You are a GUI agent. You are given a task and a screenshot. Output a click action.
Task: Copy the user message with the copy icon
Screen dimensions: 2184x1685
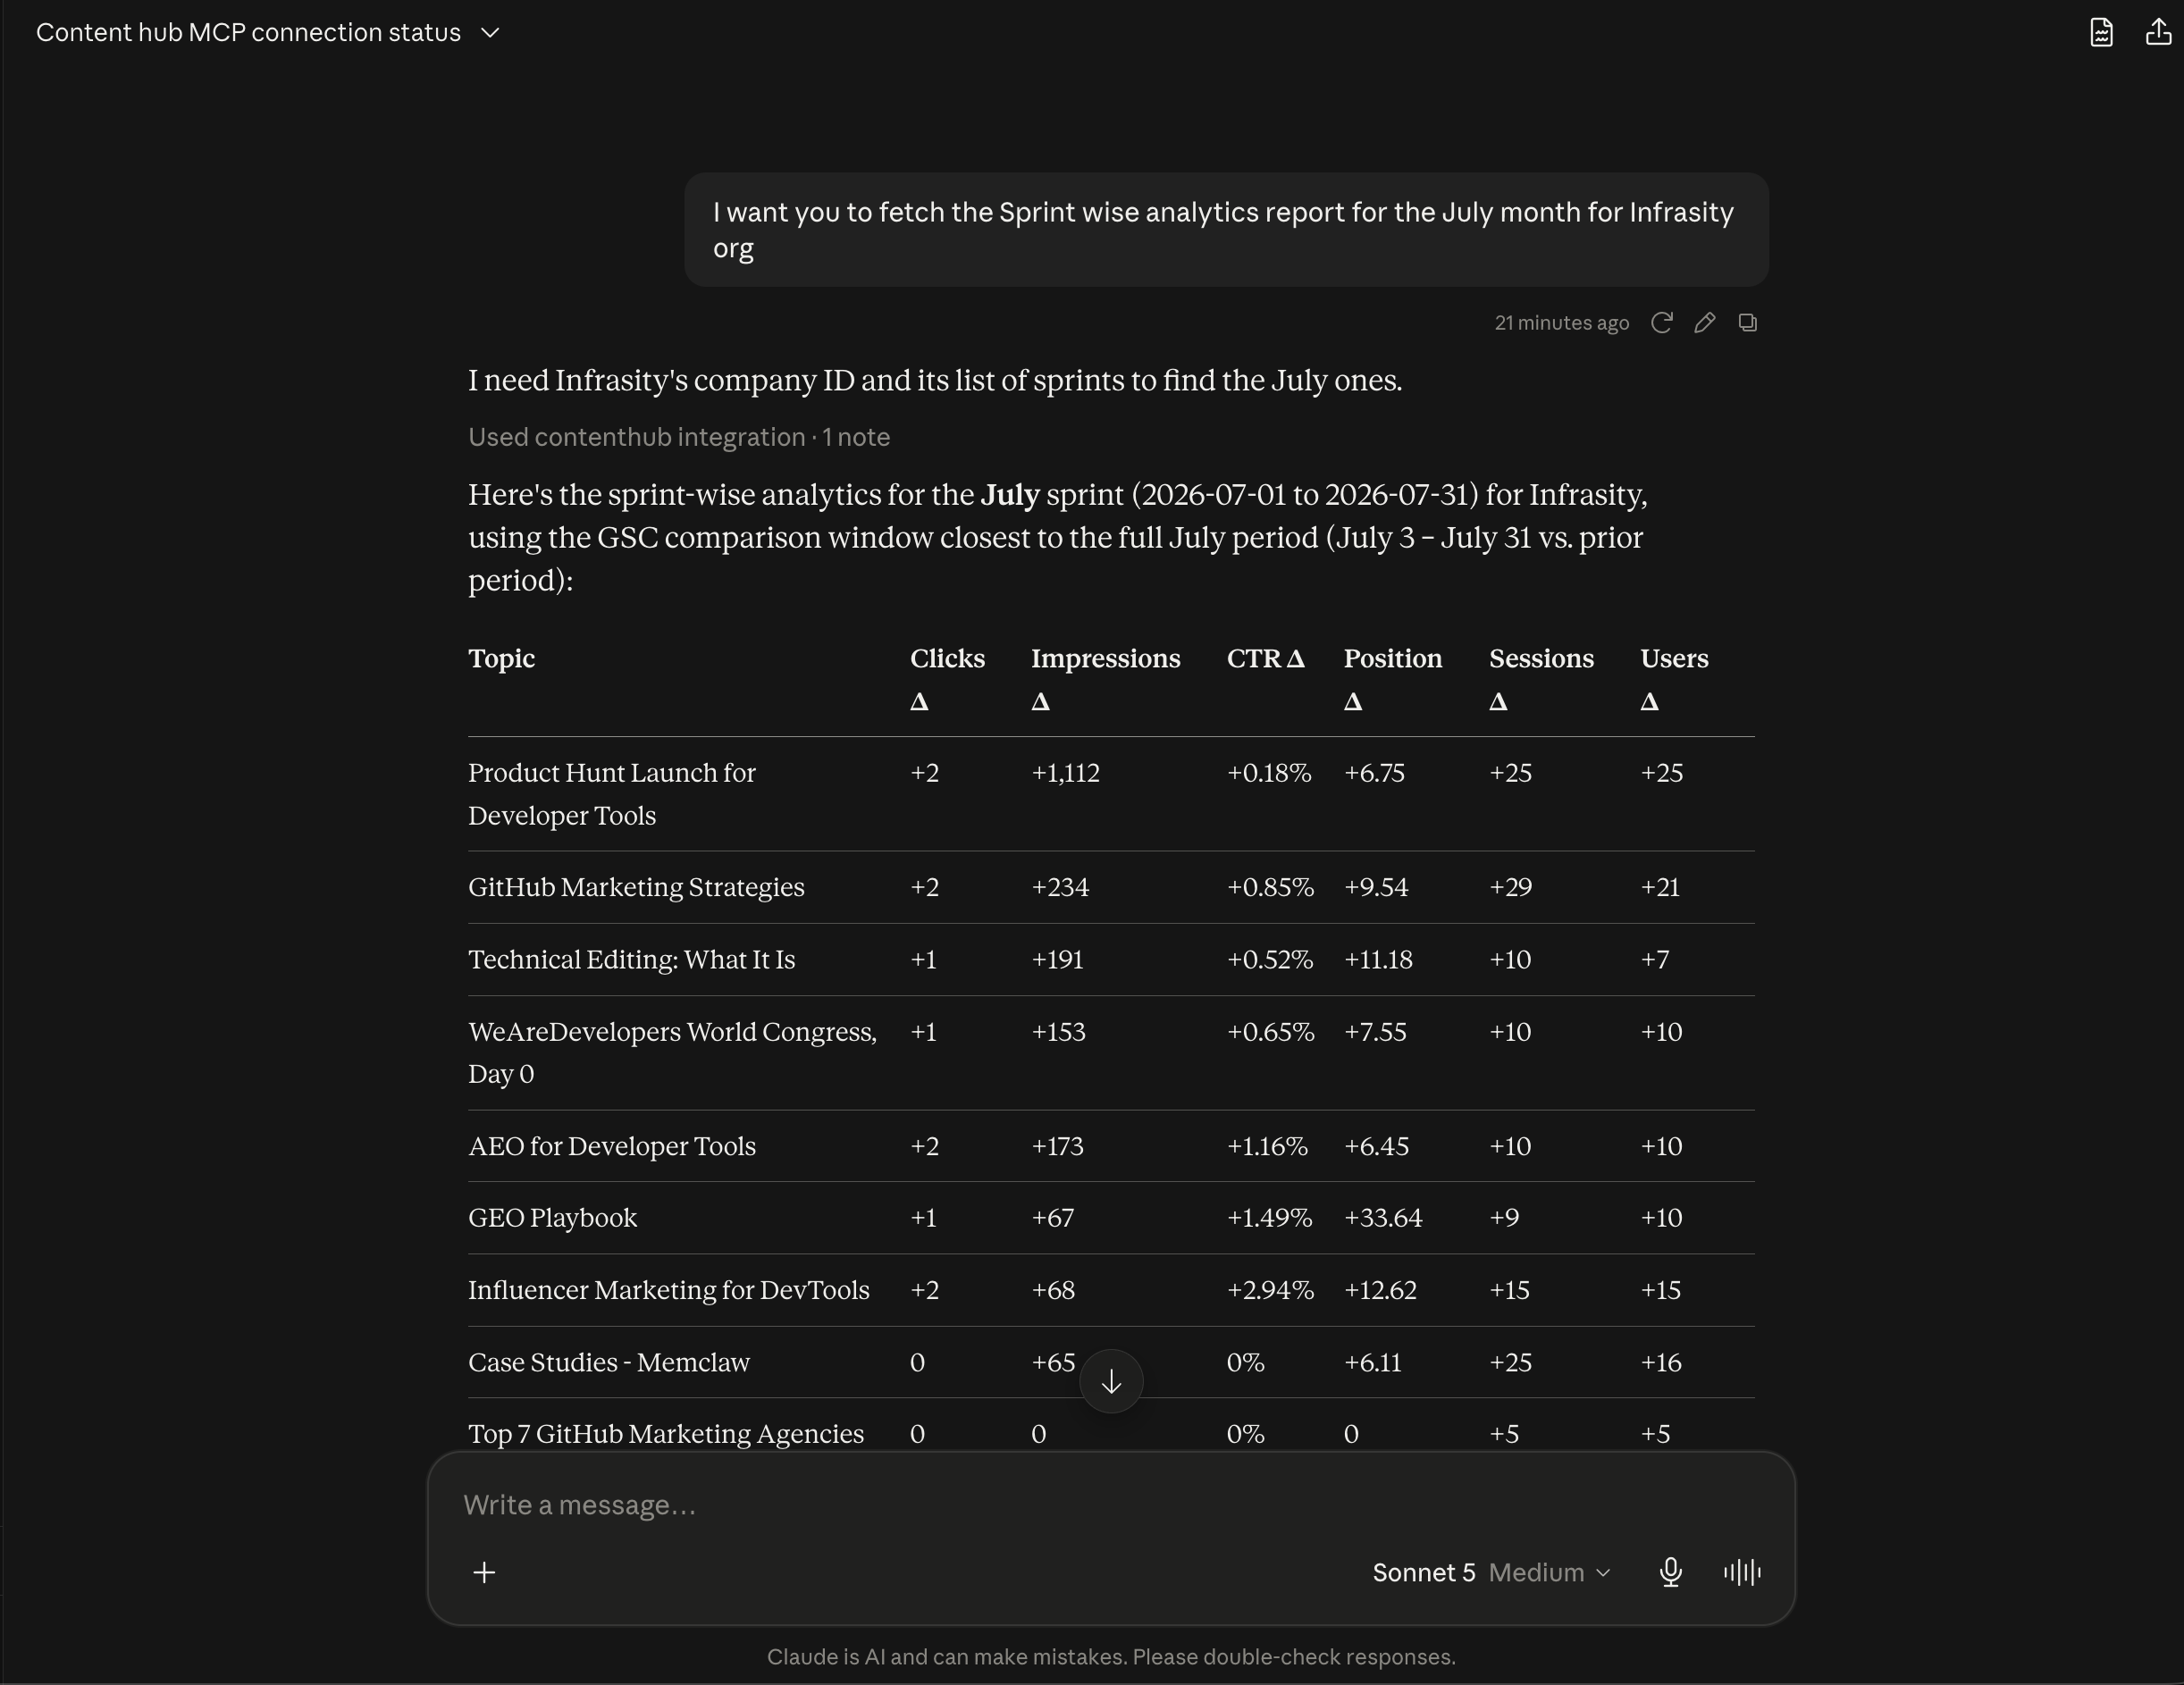[1747, 323]
